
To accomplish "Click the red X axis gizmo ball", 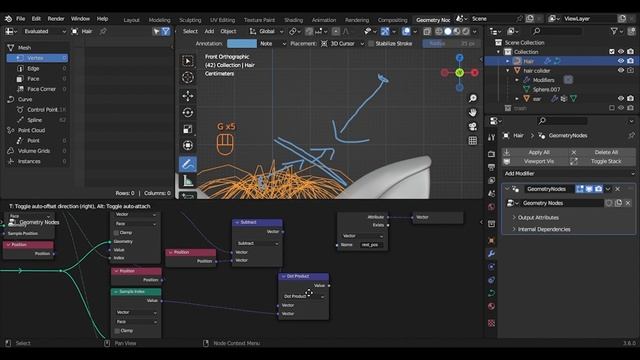I will point(475,73).
